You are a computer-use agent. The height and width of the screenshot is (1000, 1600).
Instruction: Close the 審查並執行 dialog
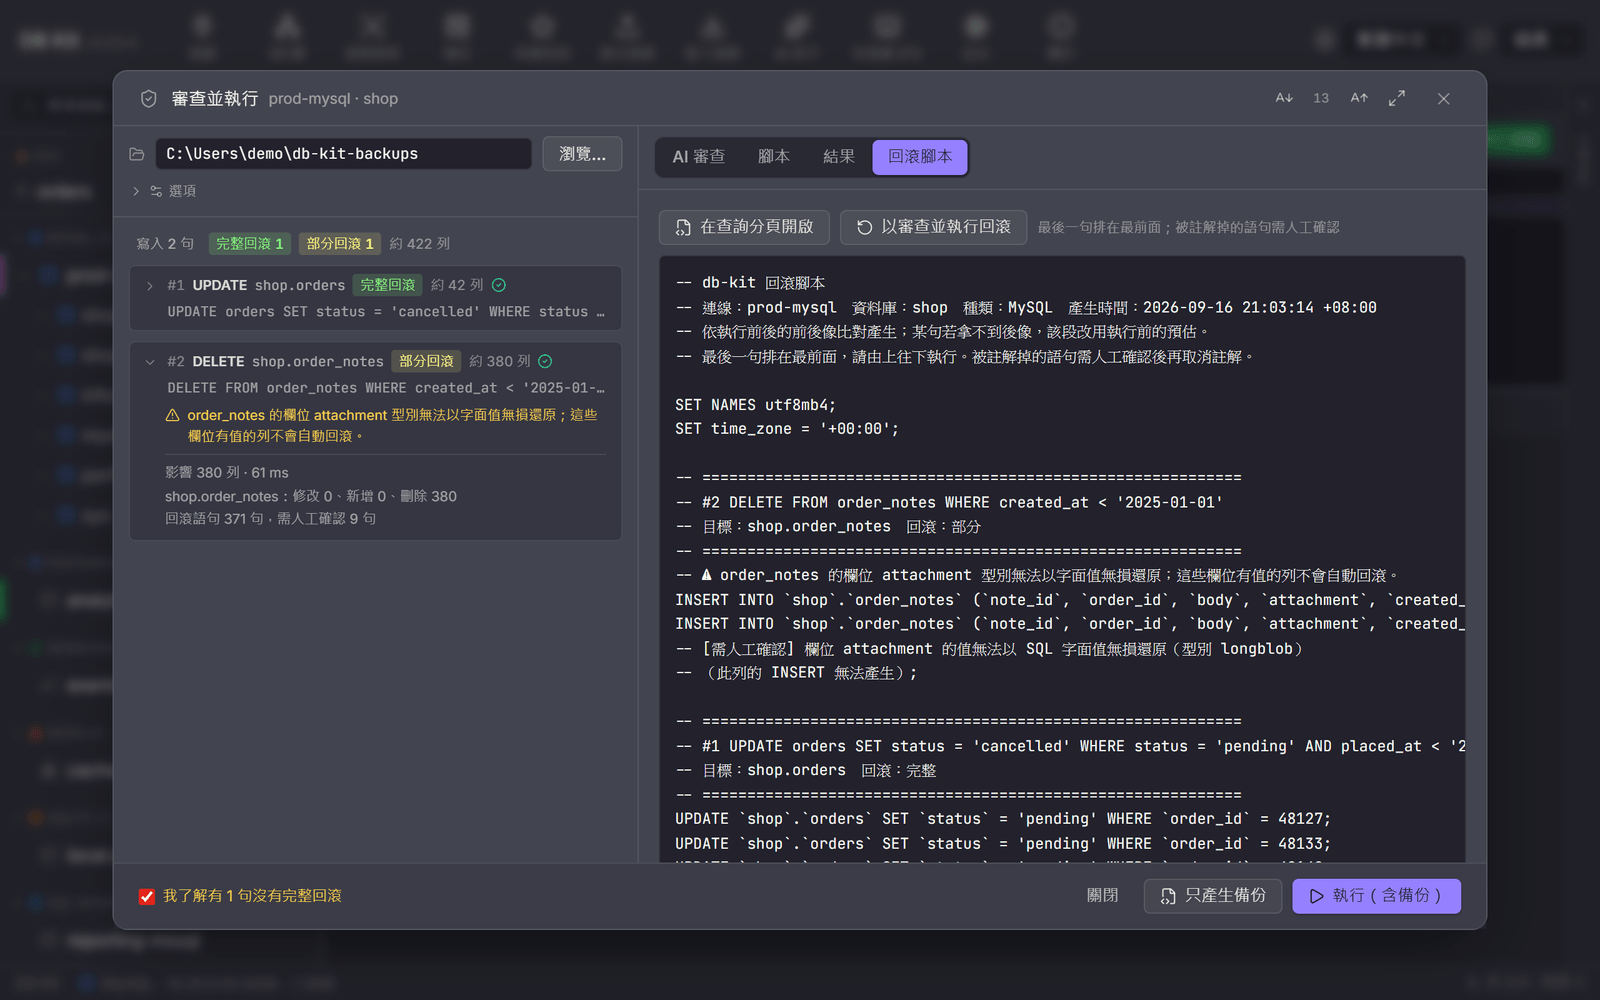click(x=1443, y=98)
